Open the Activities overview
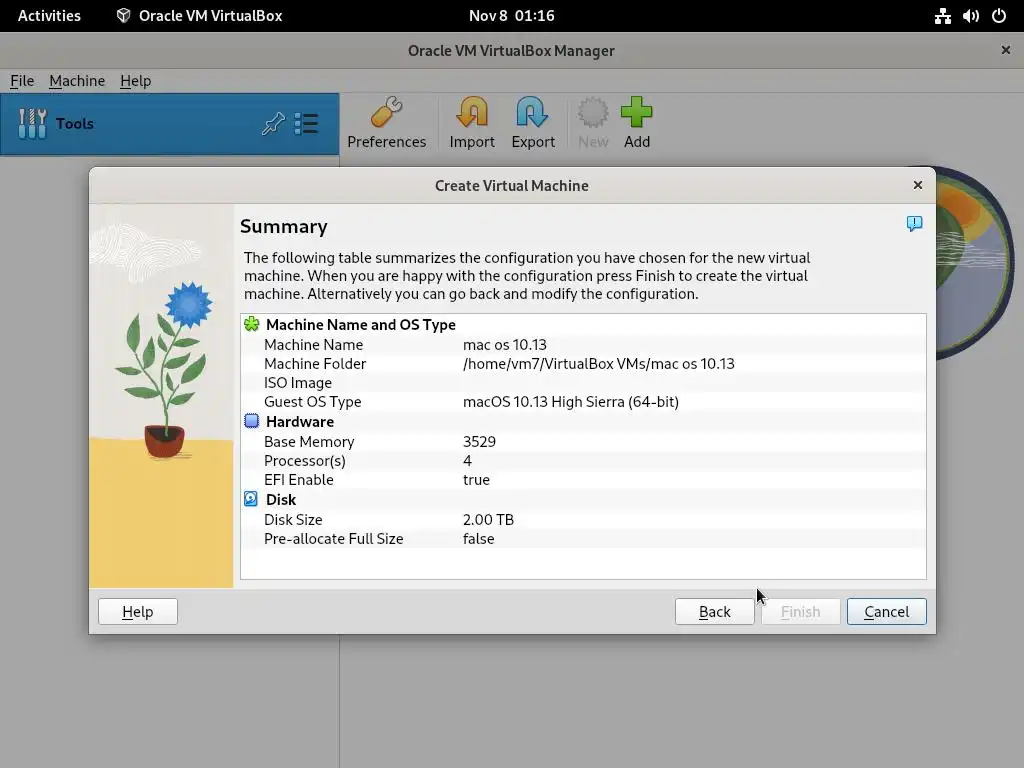This screenshot has height=768, width=1024. coord(49,16)
